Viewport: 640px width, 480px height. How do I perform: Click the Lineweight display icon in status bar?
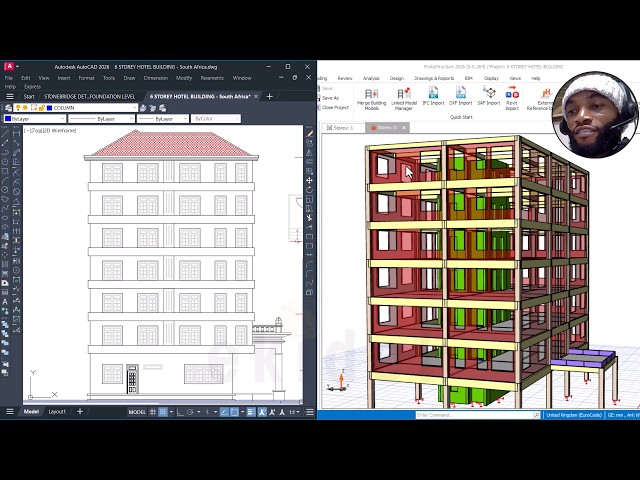(x=251, y=412)
